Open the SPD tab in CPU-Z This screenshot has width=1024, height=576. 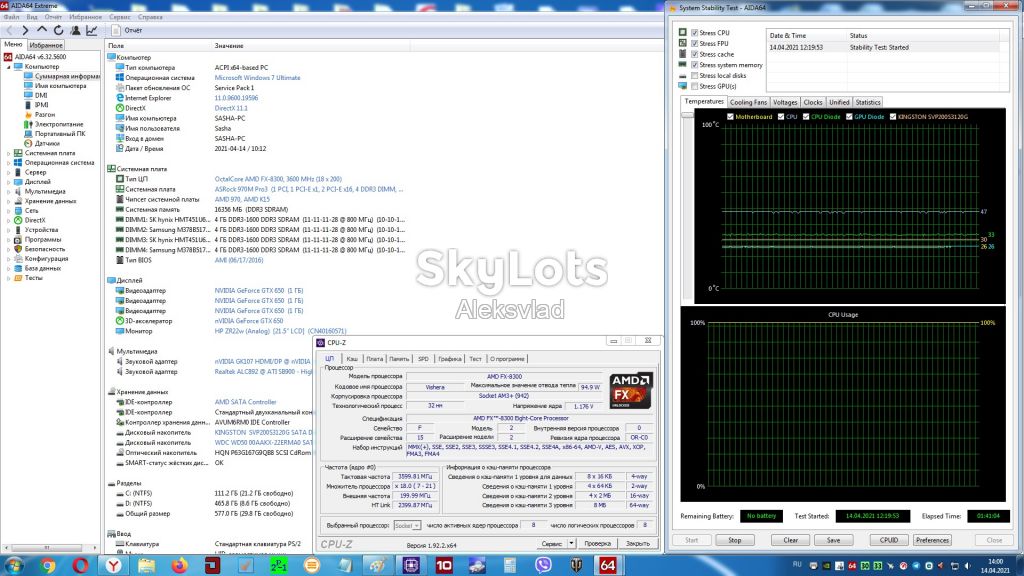[x=423, y=359]
